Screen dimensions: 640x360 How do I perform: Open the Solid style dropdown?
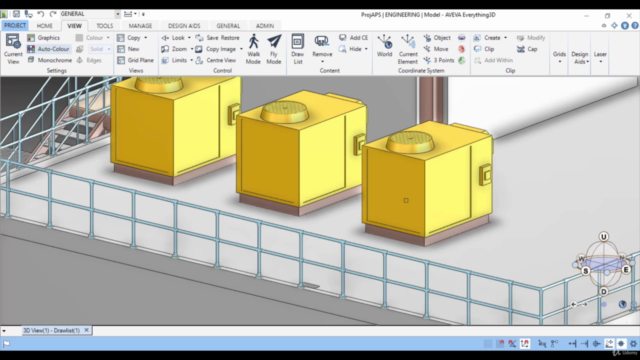[x=100, y=49]
